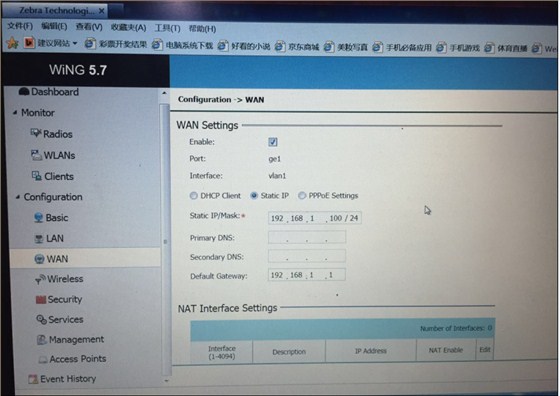Collapse the Monitor tree section

pos(15,113)
